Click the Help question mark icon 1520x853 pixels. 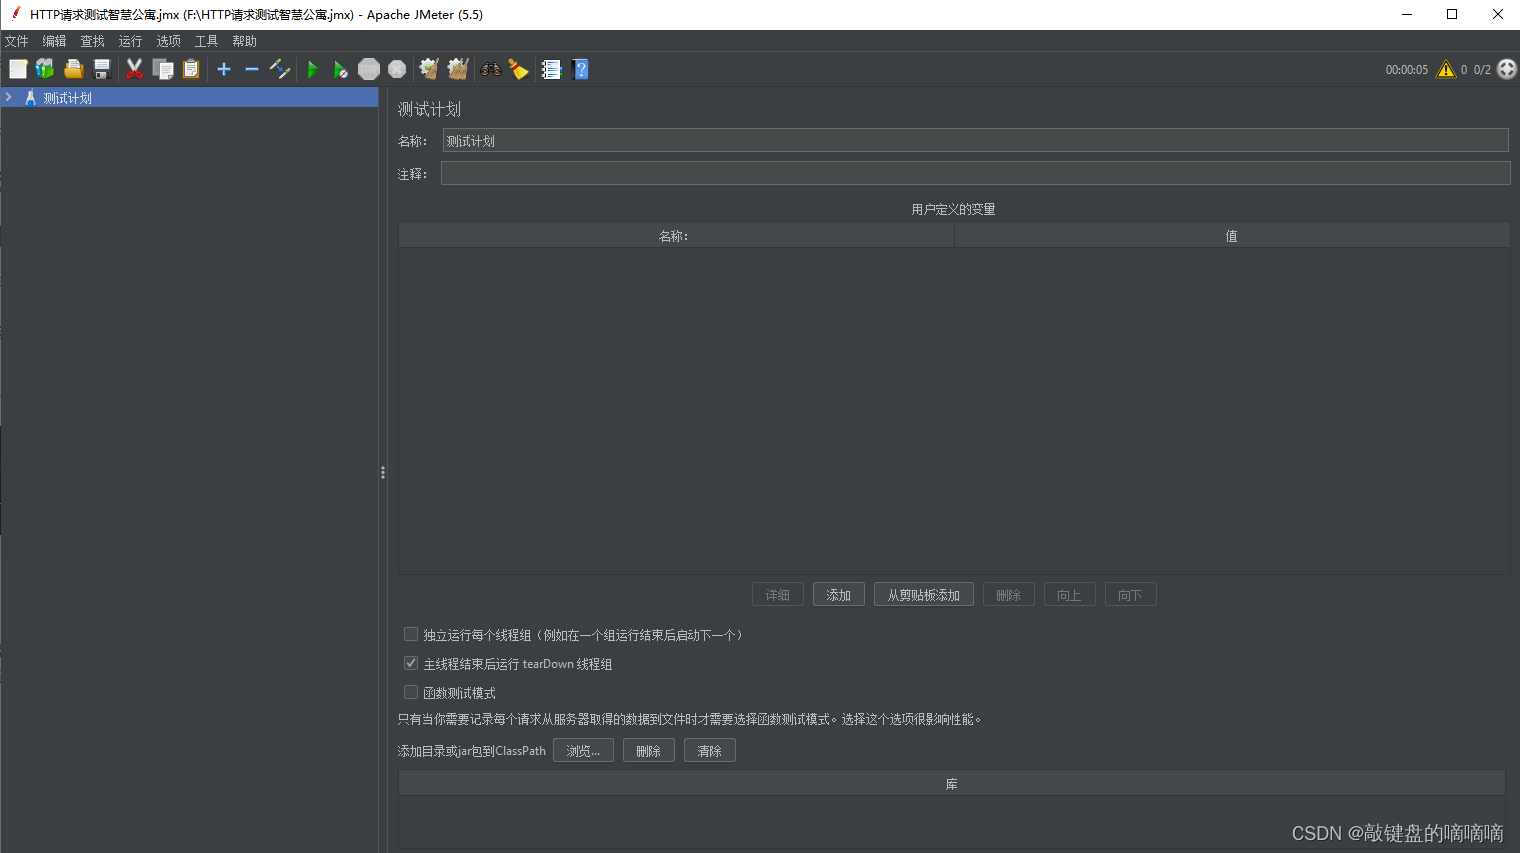[580, 69]
